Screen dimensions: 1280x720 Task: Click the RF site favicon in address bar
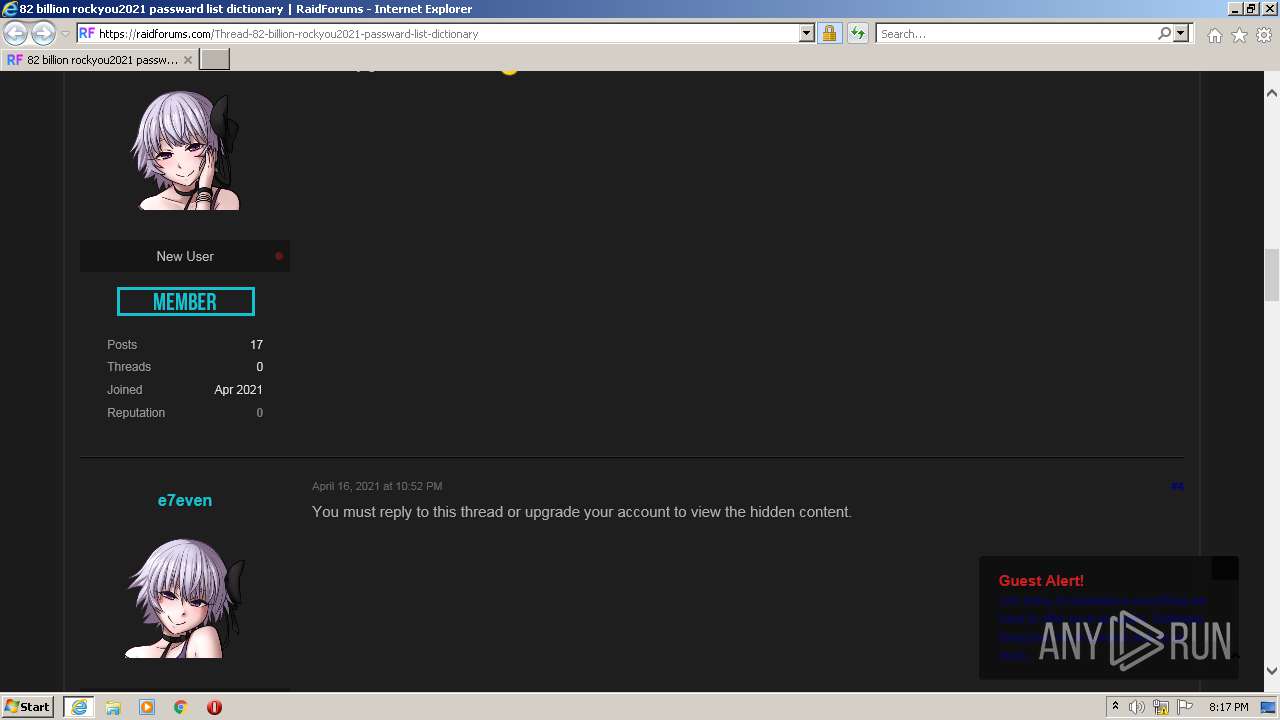pyautogui.click(x=87, y=33)
